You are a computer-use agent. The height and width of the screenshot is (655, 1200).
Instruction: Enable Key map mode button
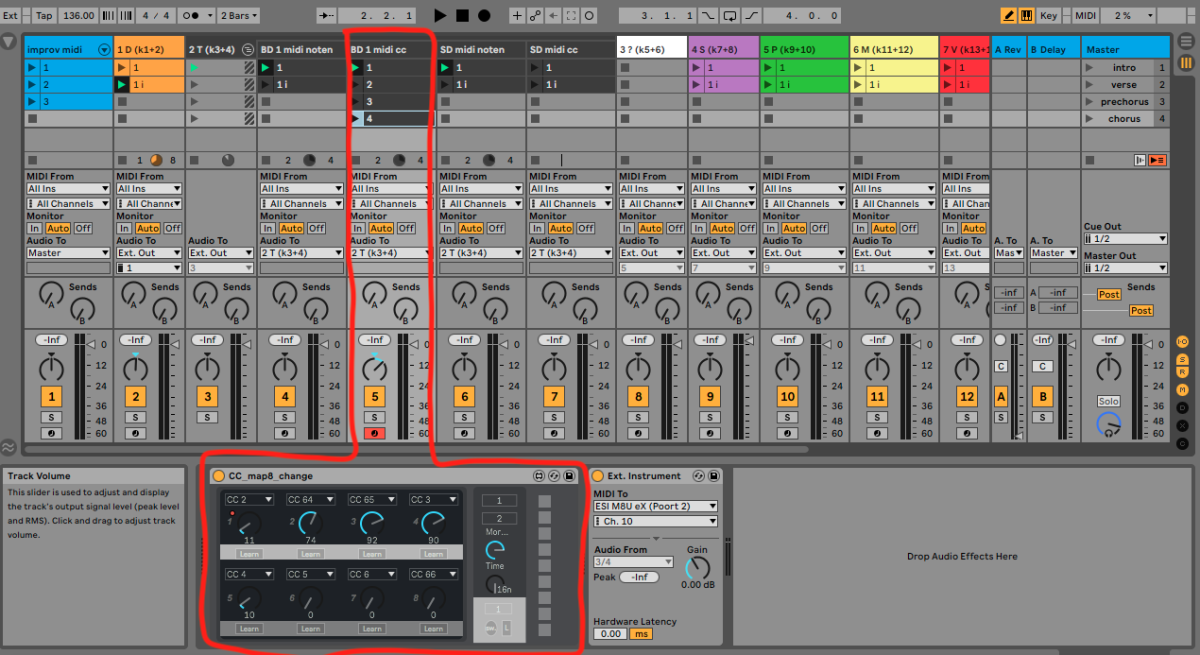[x=1049, y=16]
